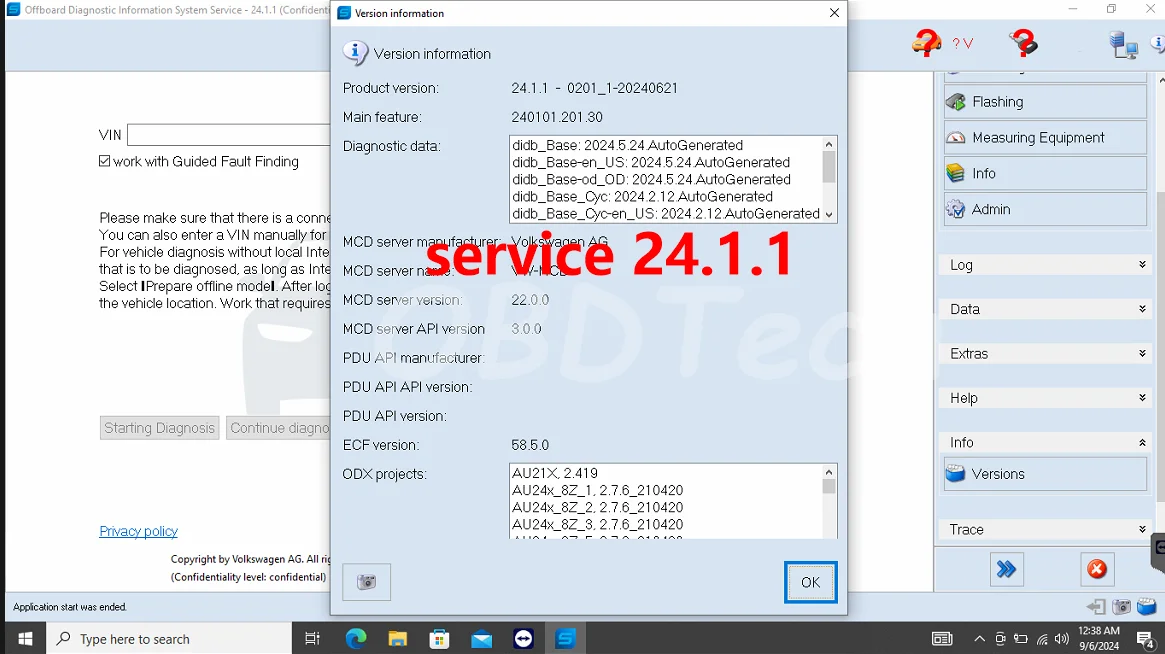Click the Starting Diagnosis button
Viewport: 1165px width, 654px height.
coord(159,428)
